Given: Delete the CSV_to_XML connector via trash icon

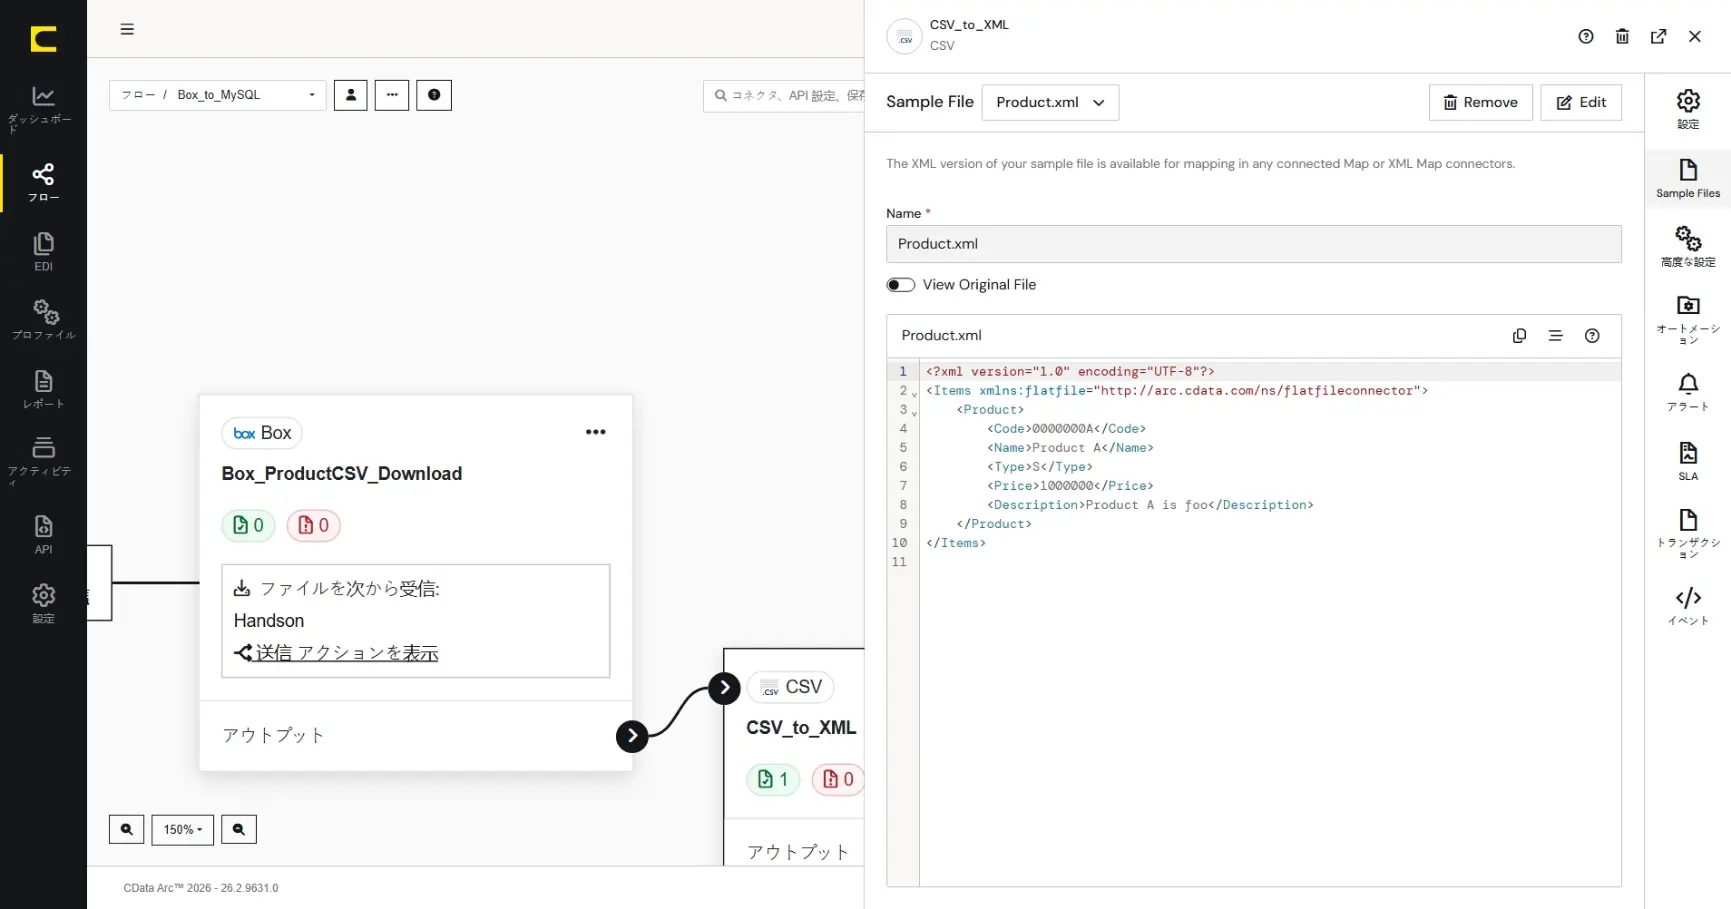Looking at the screenshot, I should (1622, 36).
